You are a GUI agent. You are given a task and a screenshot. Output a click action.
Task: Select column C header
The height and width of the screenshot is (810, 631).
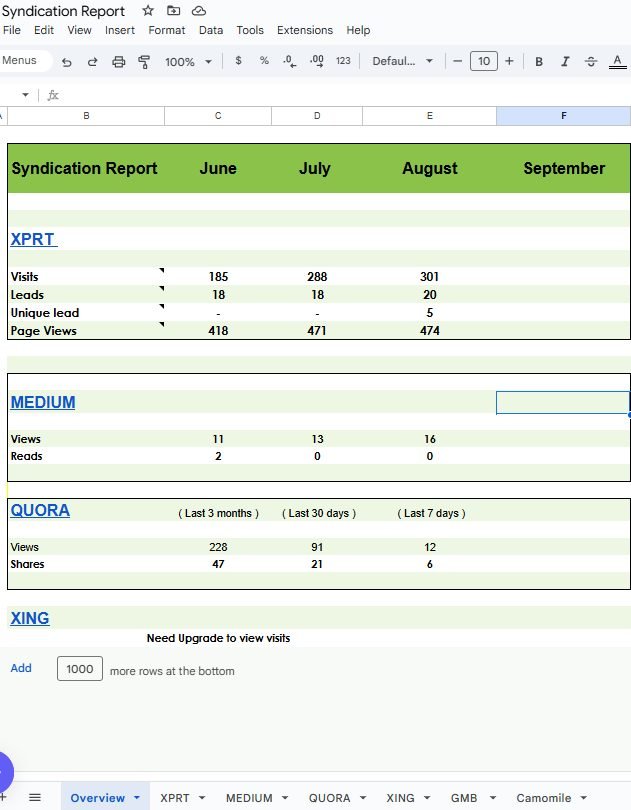(x=218, y=116)
